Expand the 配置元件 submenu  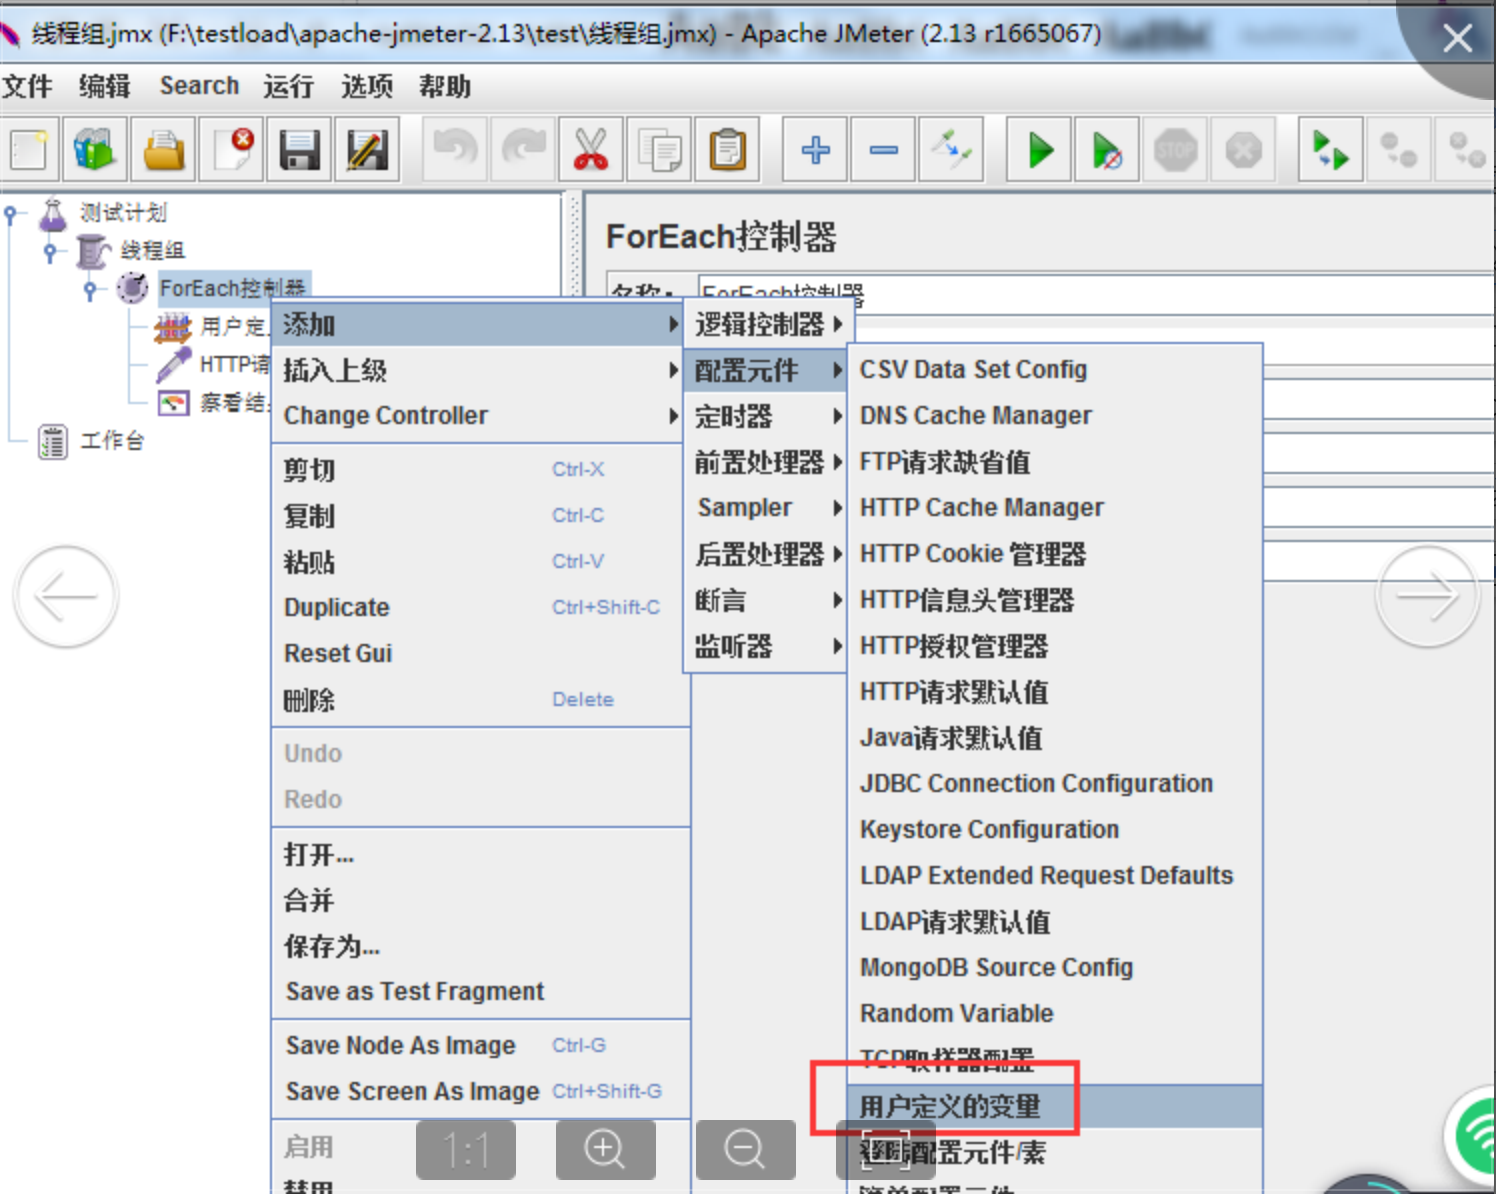(767, 370)
